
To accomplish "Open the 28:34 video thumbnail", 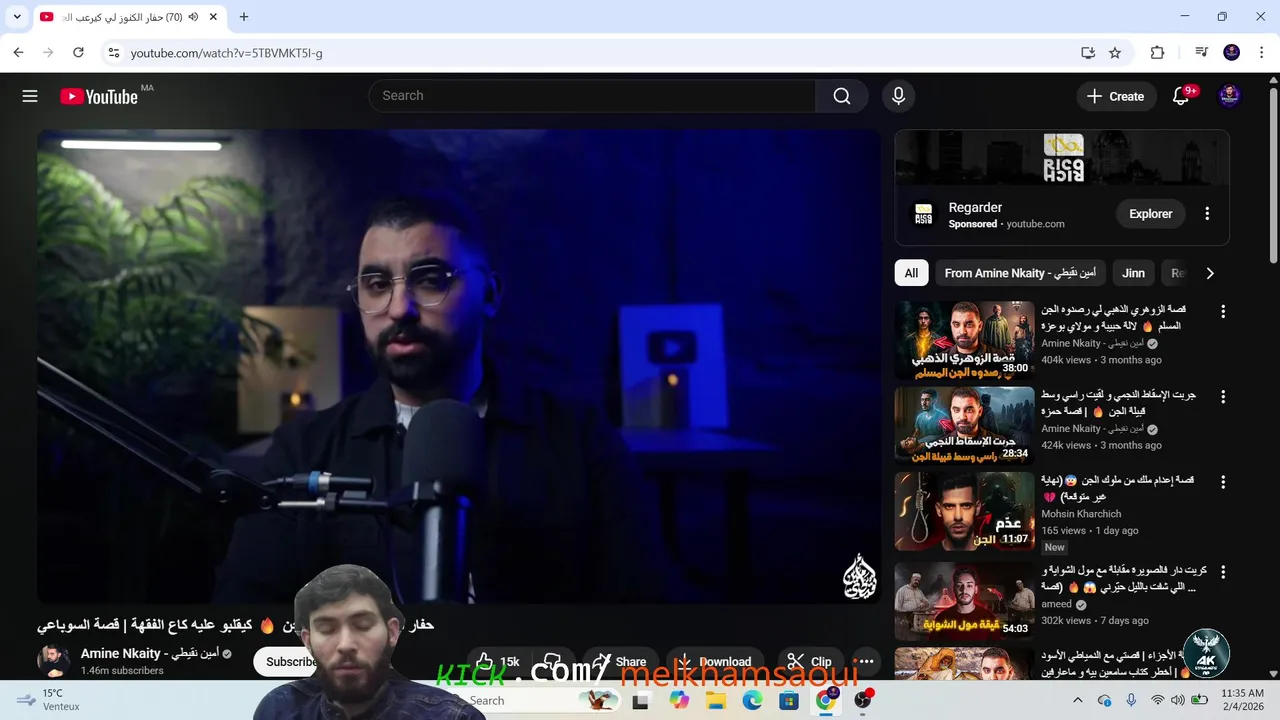I will click(x=964, y=425).
